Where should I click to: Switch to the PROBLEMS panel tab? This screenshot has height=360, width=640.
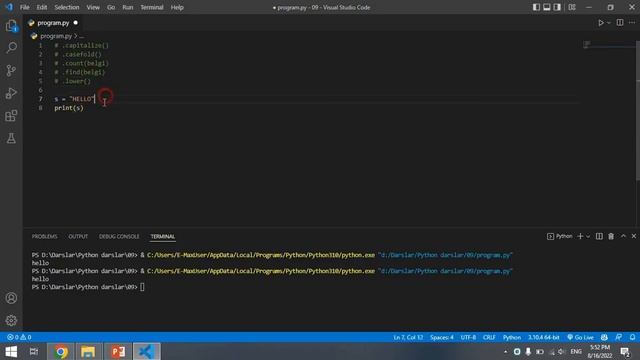tap(44, 236)
